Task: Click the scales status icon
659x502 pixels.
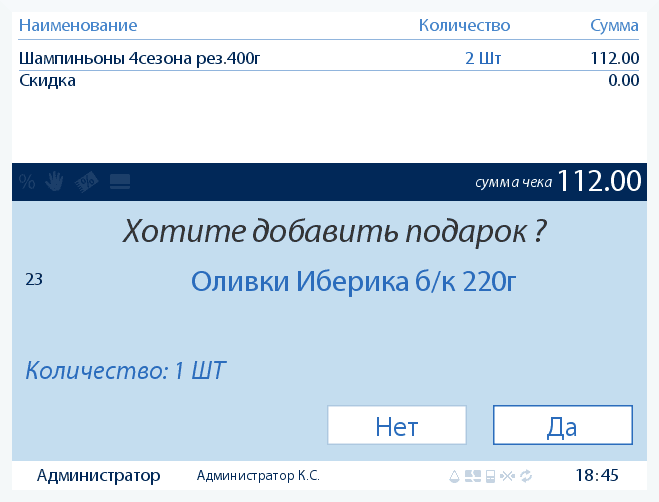Action: 454,476
